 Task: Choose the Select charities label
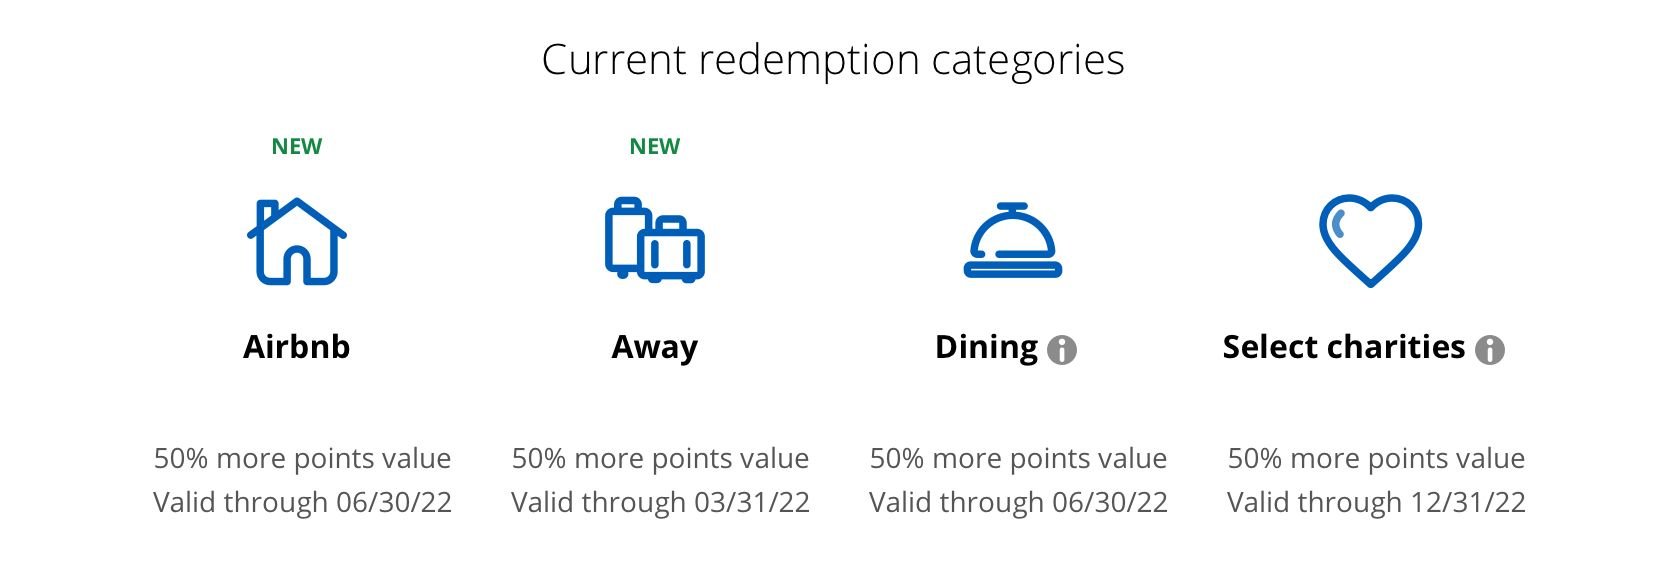pyautogui.click(x=1343, y=347)
